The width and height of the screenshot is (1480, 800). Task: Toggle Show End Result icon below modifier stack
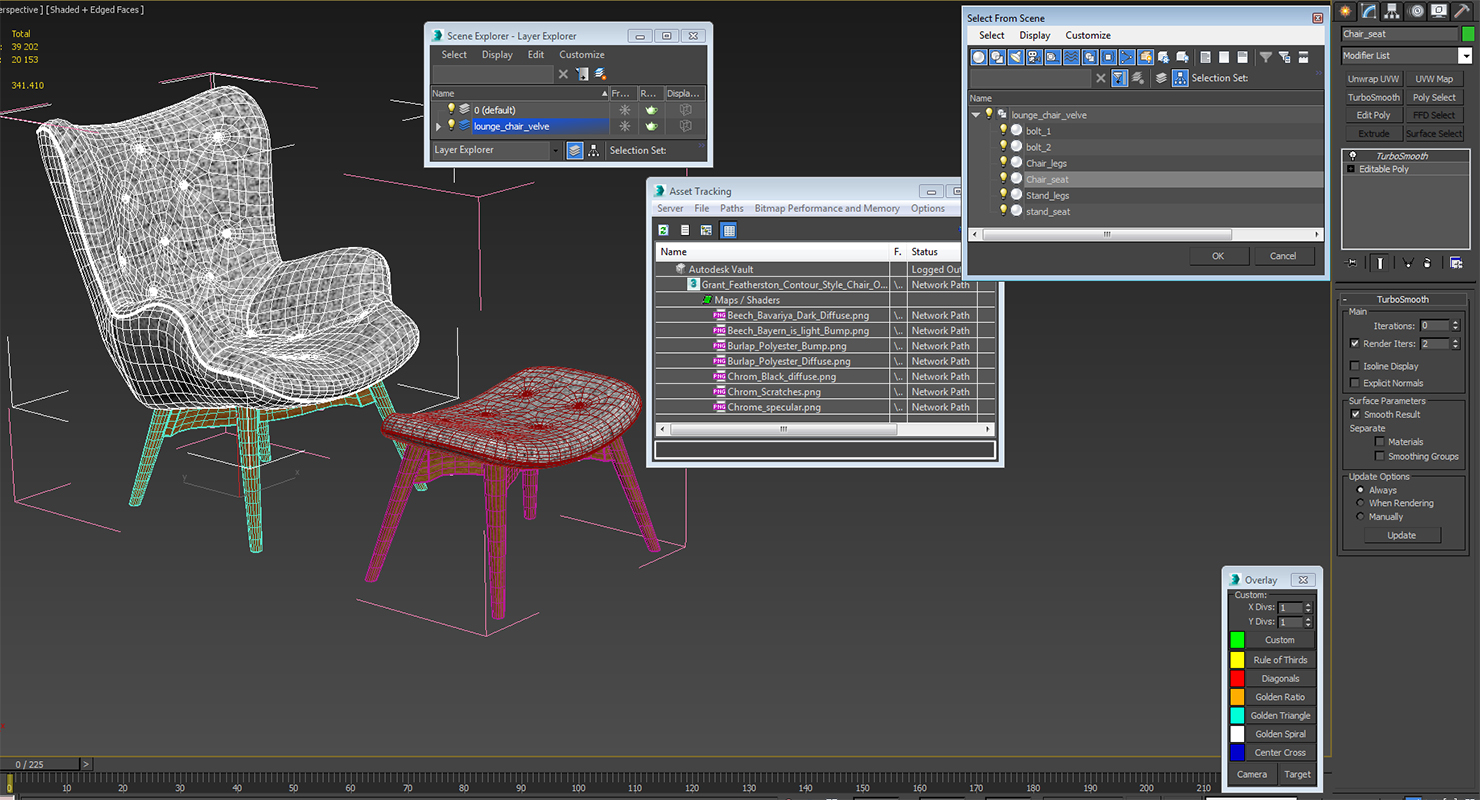(1380, 263)
